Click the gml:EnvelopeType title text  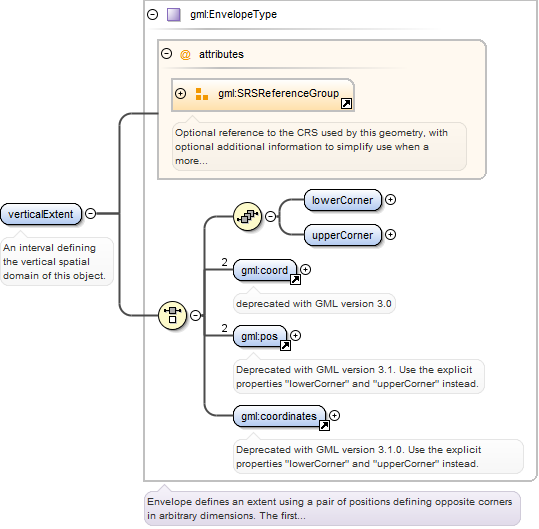coord(233,14)
